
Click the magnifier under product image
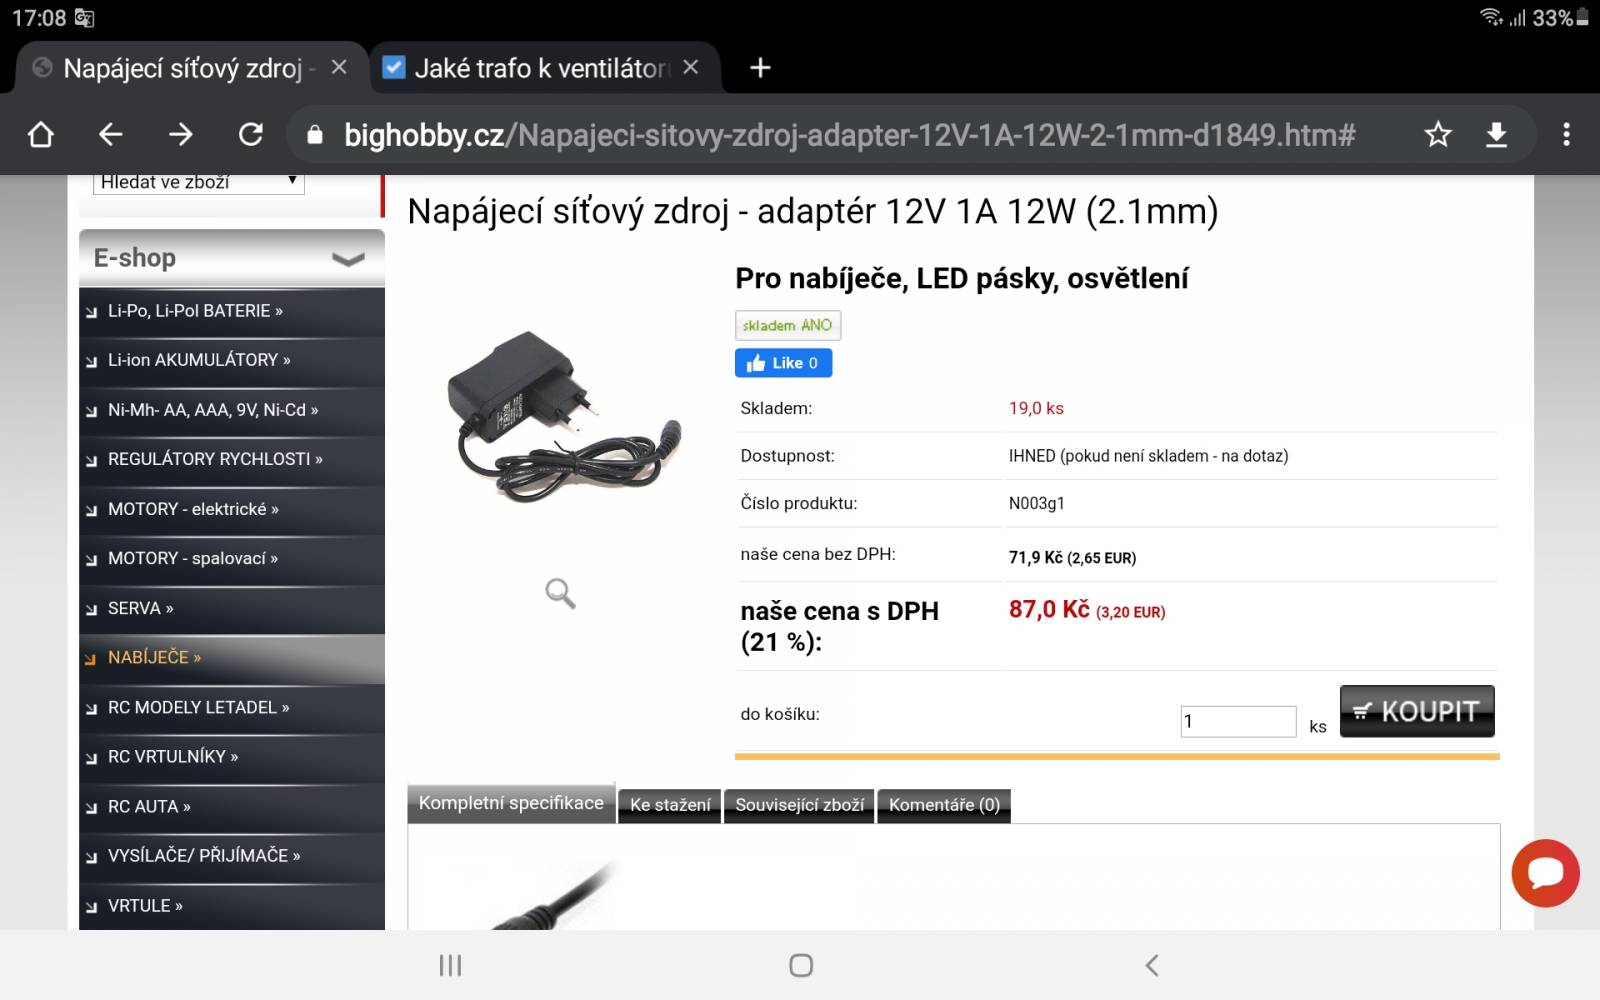click(560, 593)
